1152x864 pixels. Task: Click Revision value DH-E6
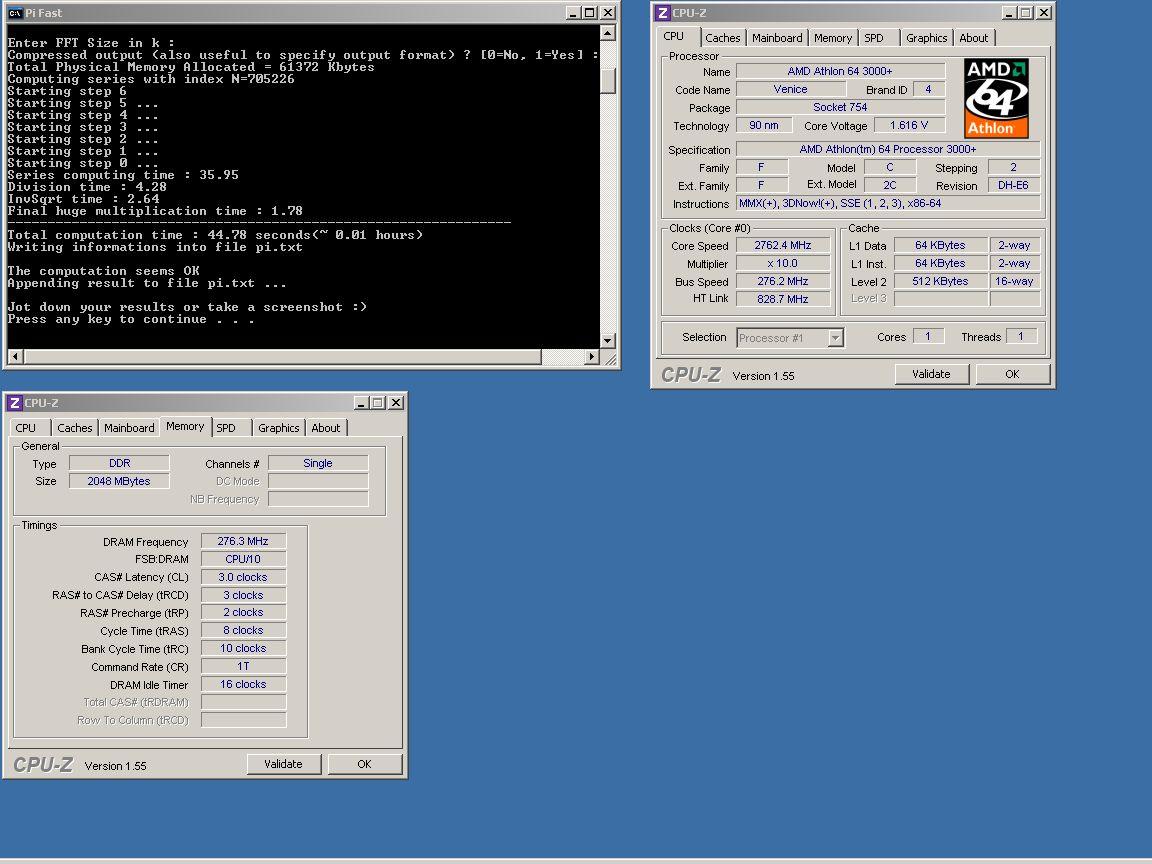1014,185
